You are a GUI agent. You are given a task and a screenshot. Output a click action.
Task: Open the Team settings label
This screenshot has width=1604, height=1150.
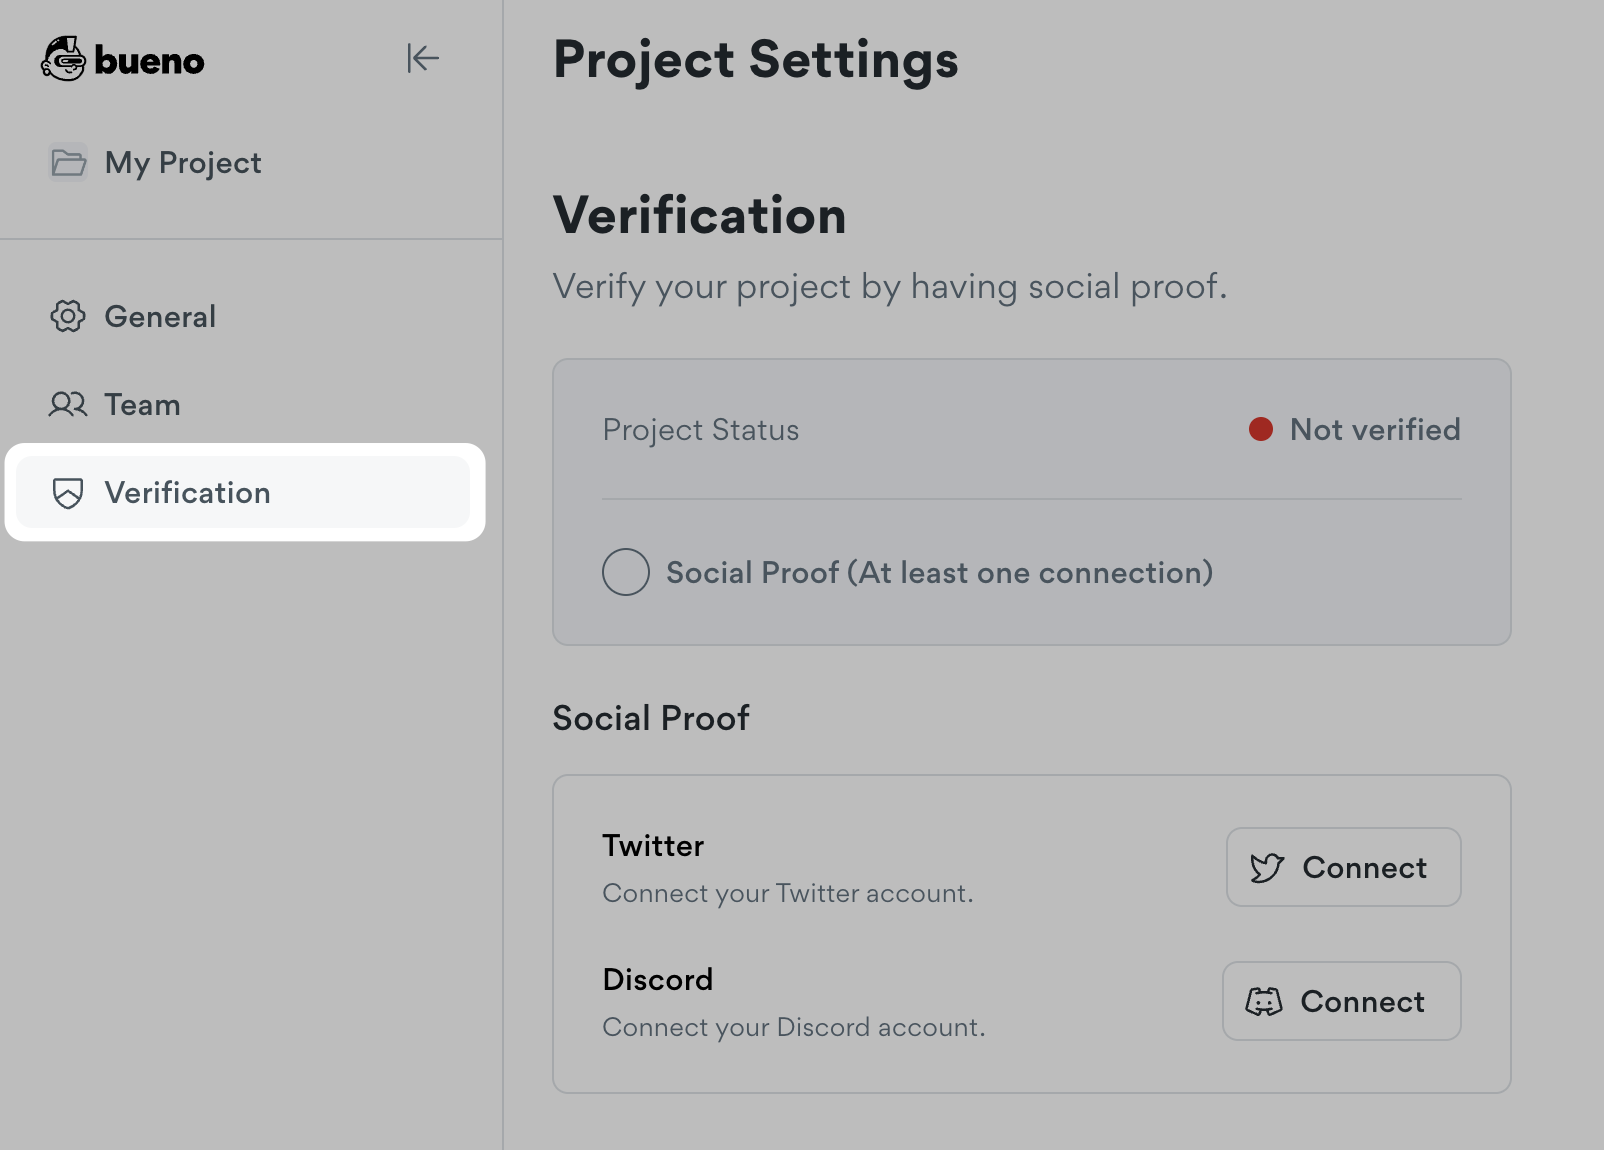[x=143, y=405]
